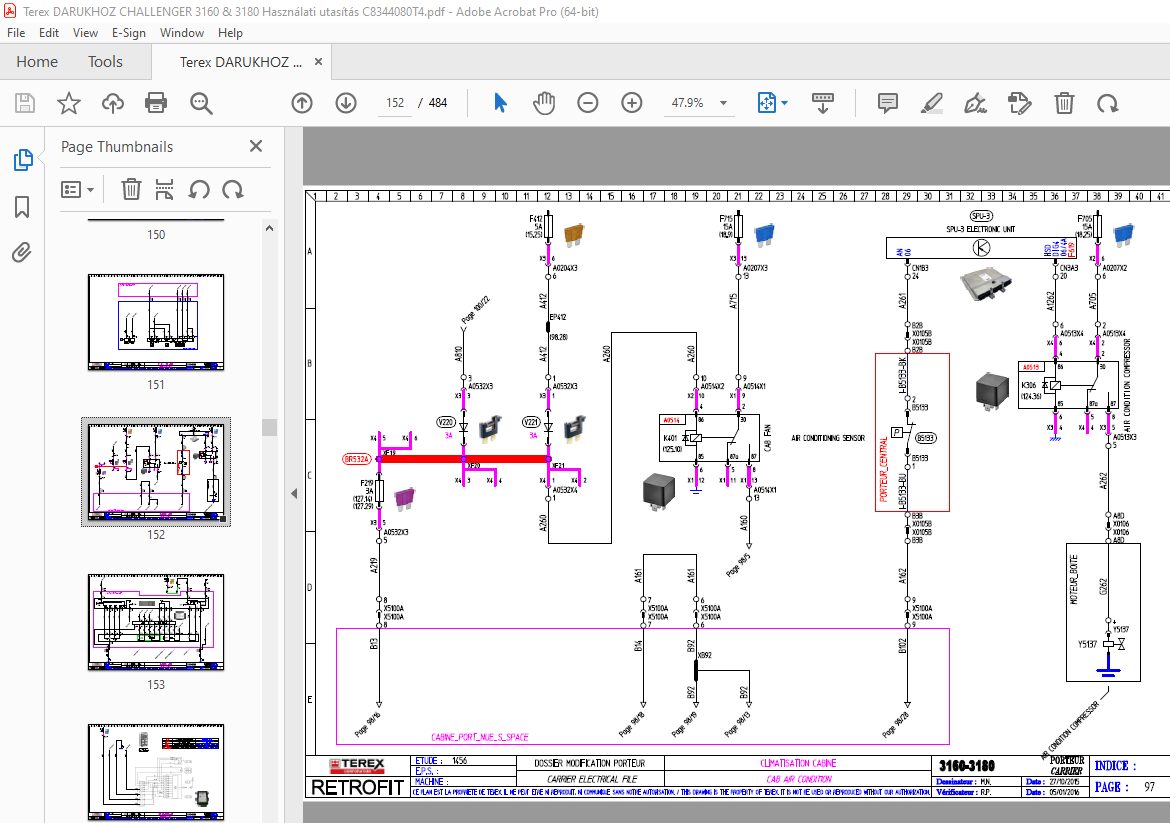
Task: Open the Attachments paperclip panel
Action: click(x=22, y=253)
